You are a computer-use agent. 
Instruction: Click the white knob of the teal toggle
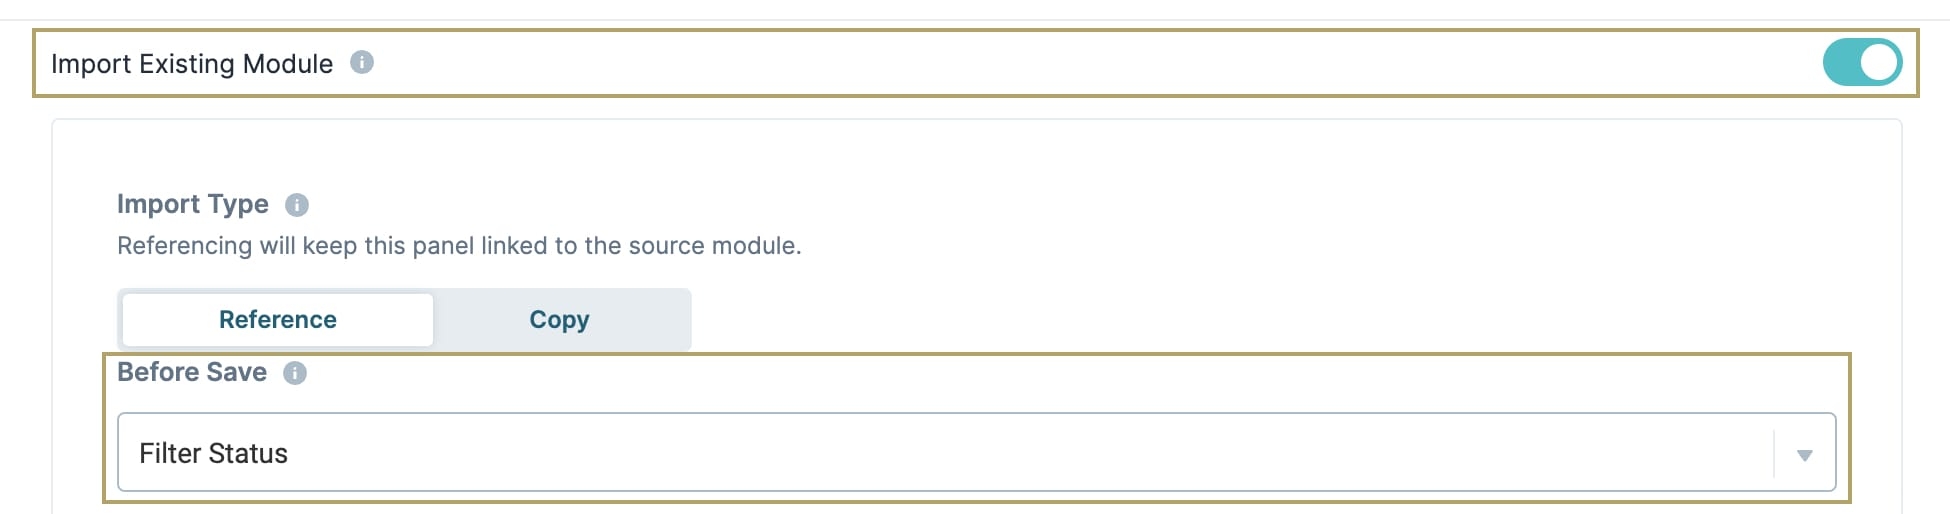[1878, 63]
